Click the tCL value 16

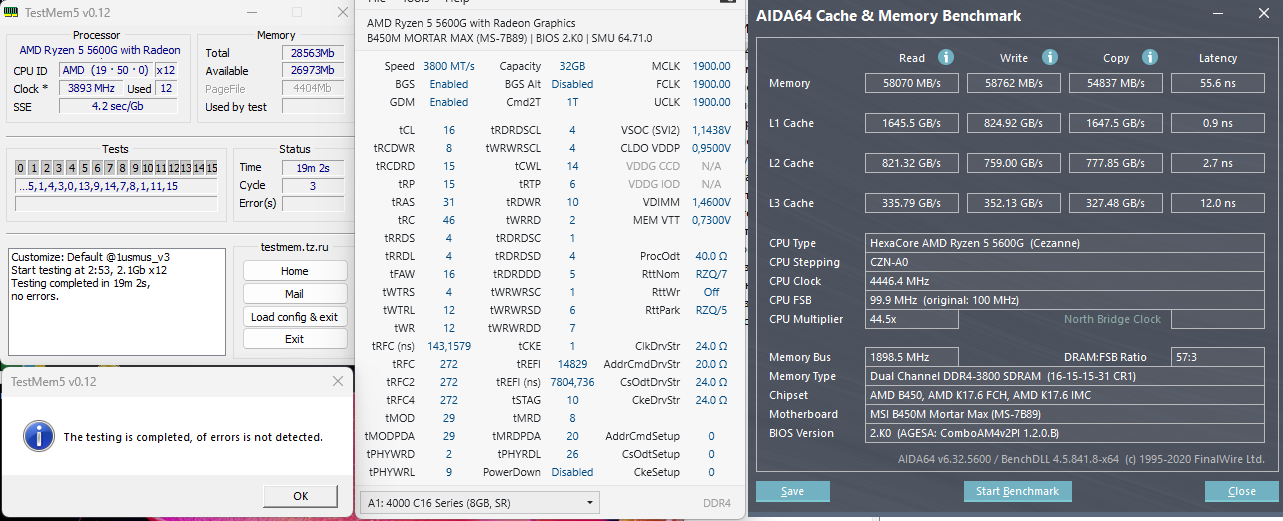pyautogui.click(x=449, y=130)
